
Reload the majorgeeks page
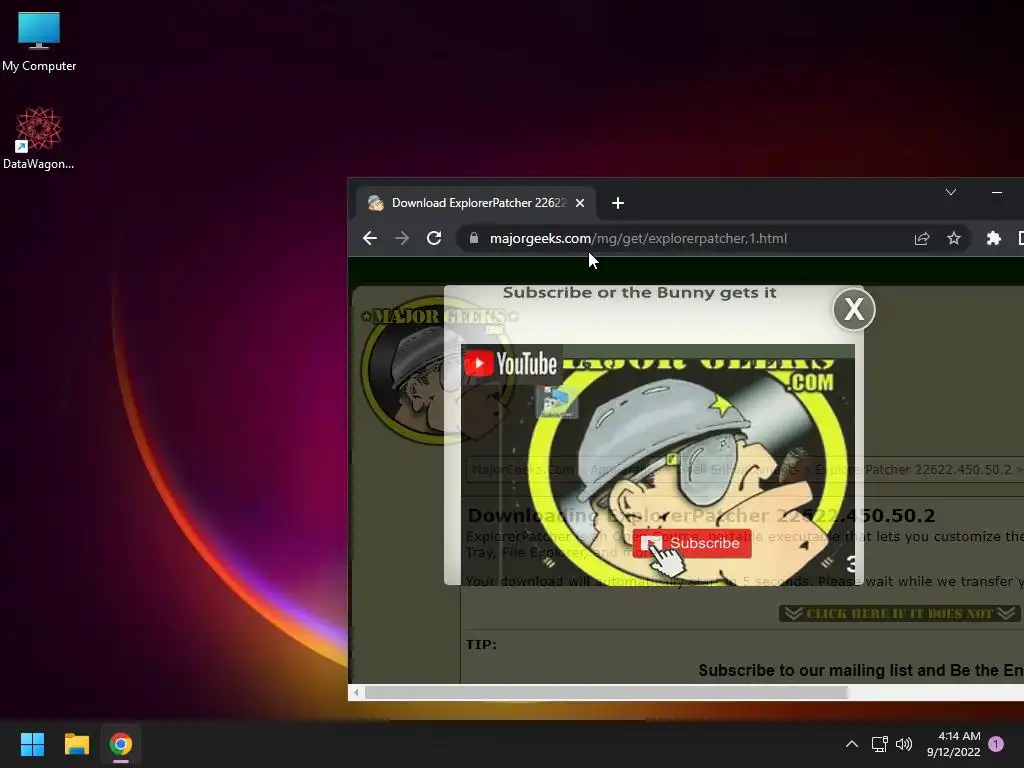tap(434, 238)
